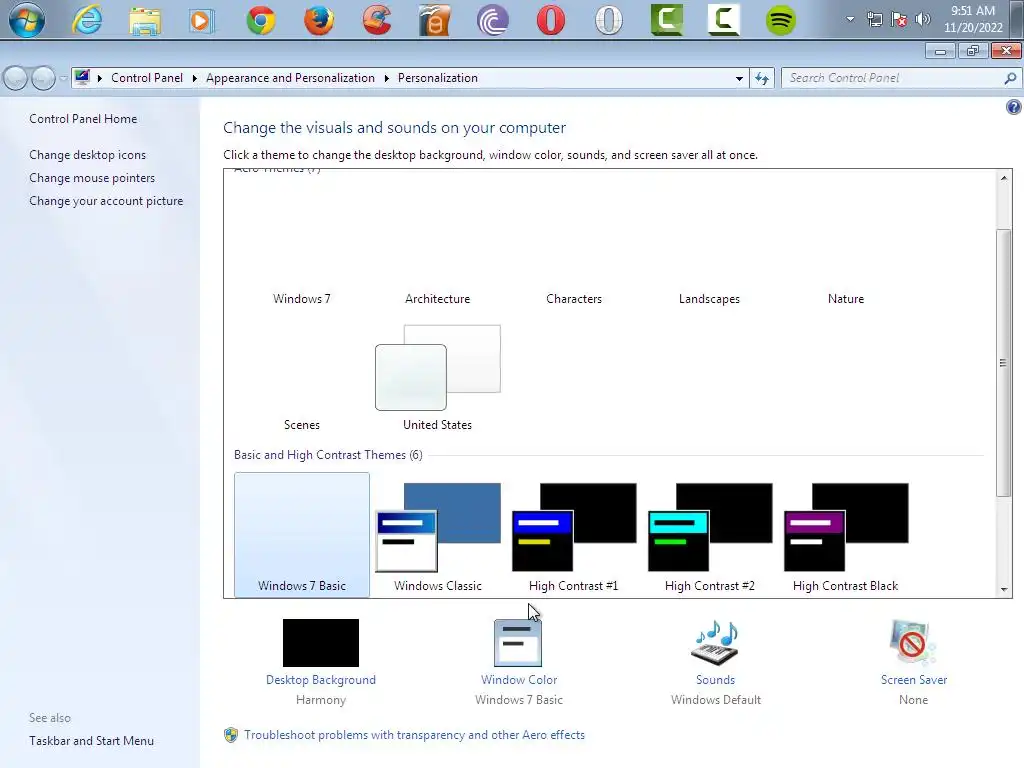Viewport: 1024px width, 768px height.
Task: Expand arrow after Appearance and Personalization breadcrumb
Action: pos(387,78)
